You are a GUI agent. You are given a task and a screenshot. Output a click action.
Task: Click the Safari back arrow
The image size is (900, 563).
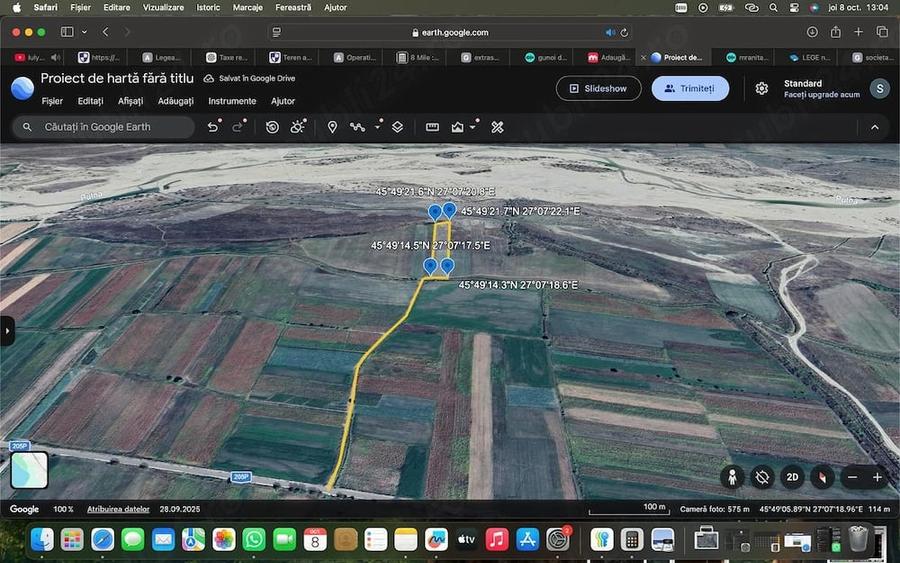[x=106, y=32]
